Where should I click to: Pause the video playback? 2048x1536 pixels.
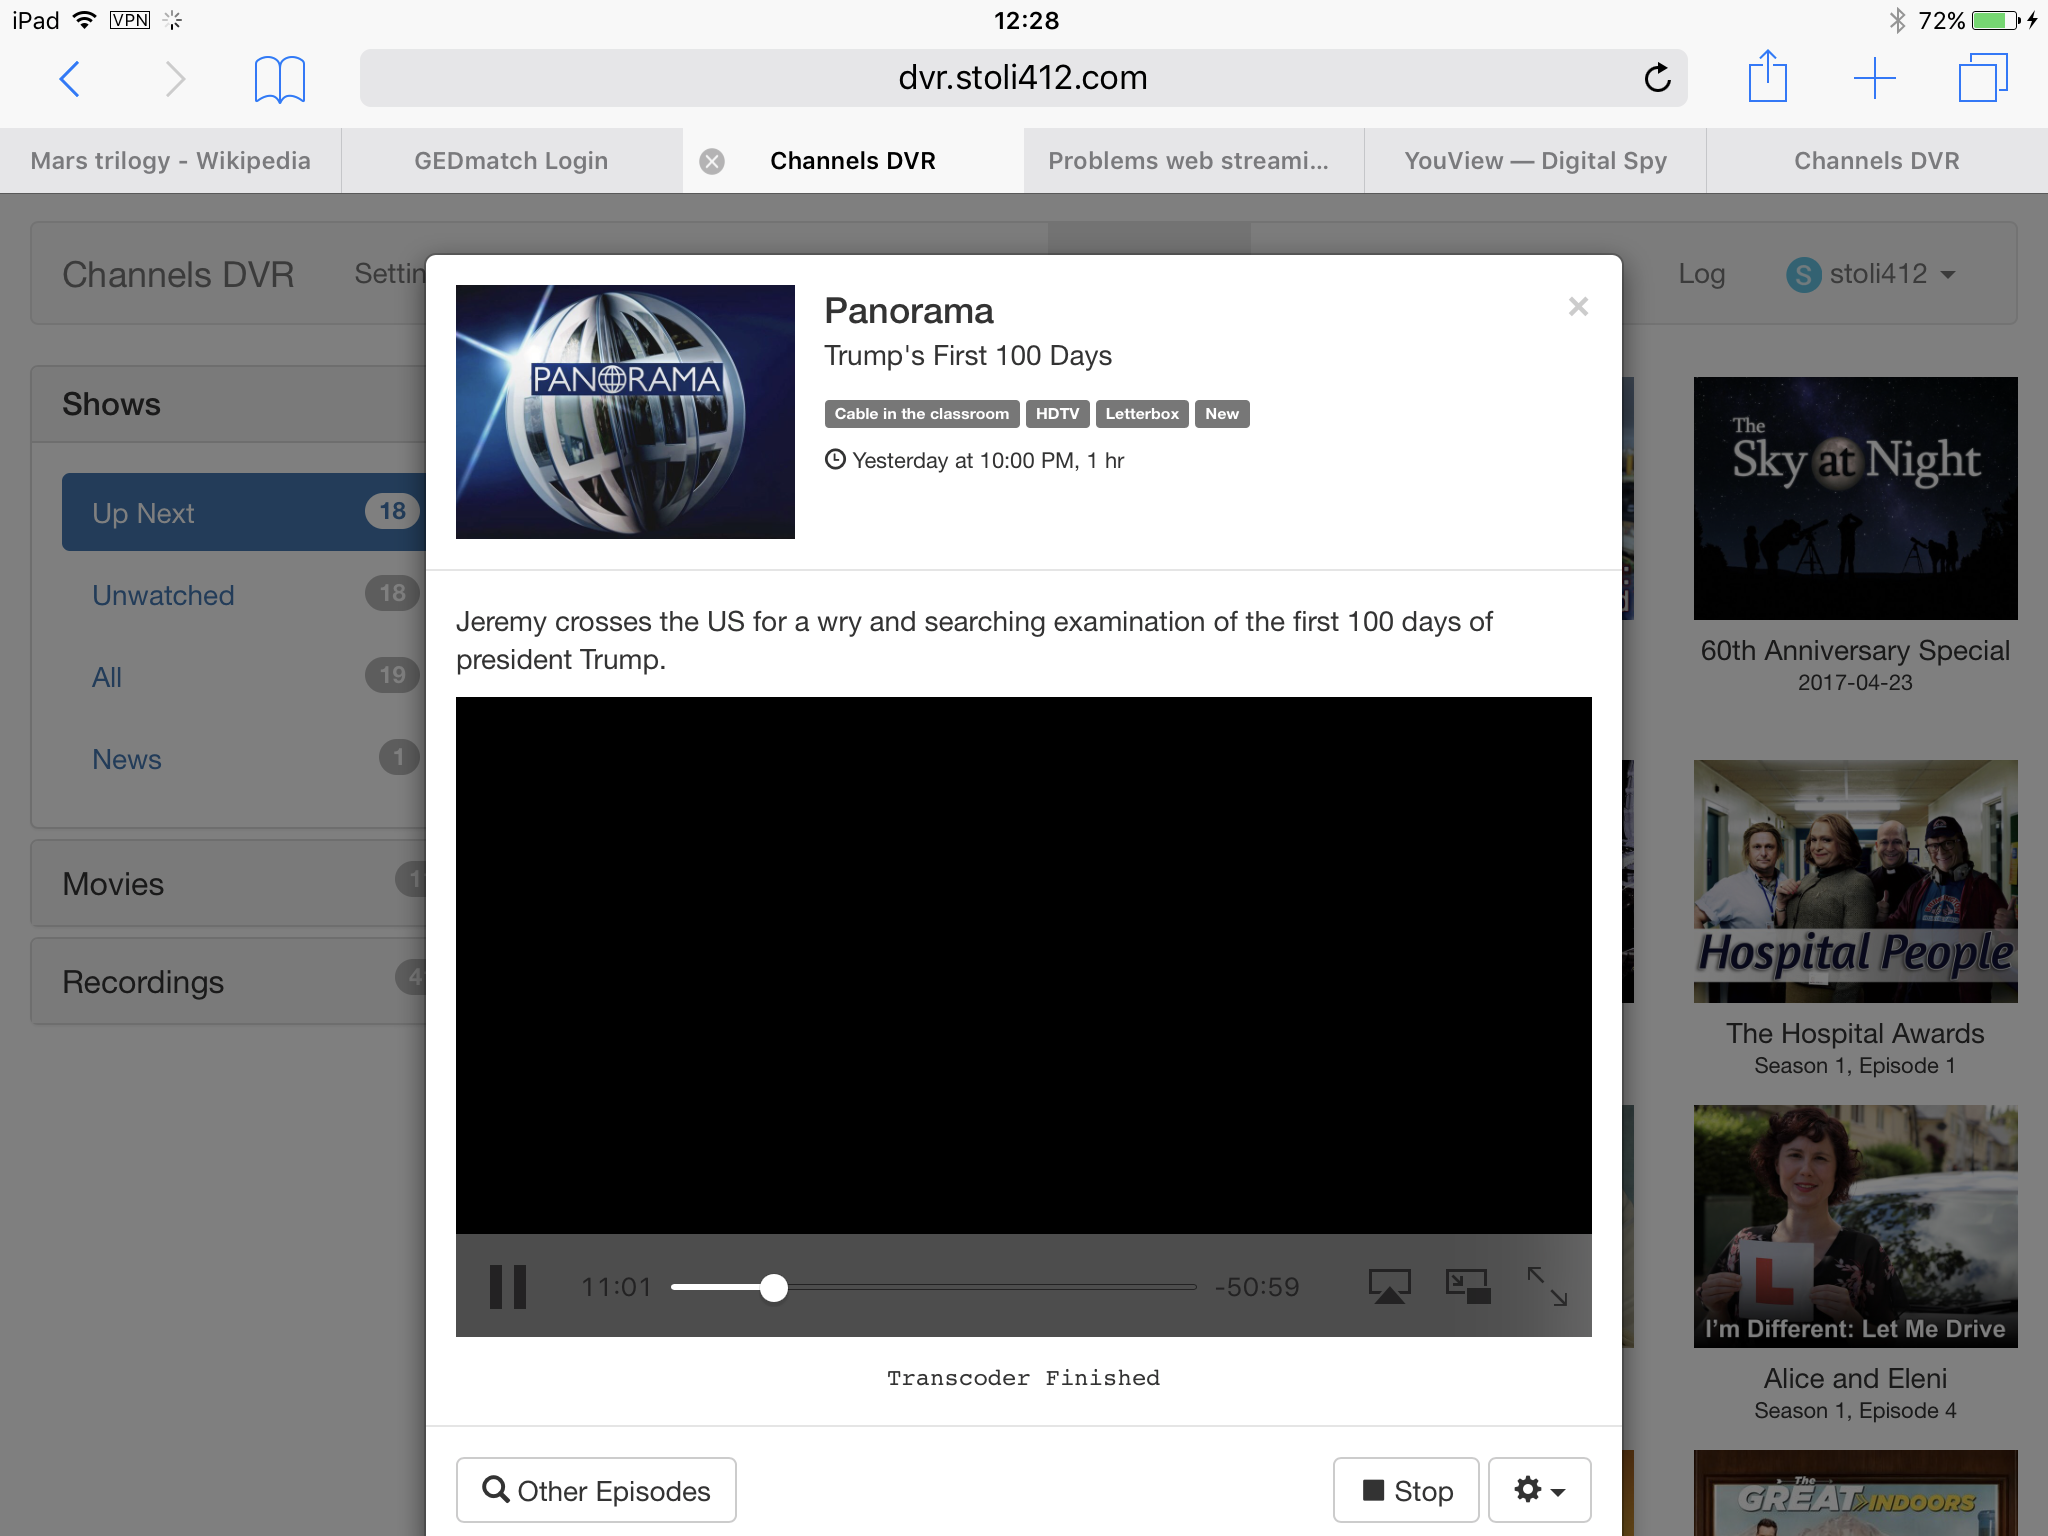507,1287
